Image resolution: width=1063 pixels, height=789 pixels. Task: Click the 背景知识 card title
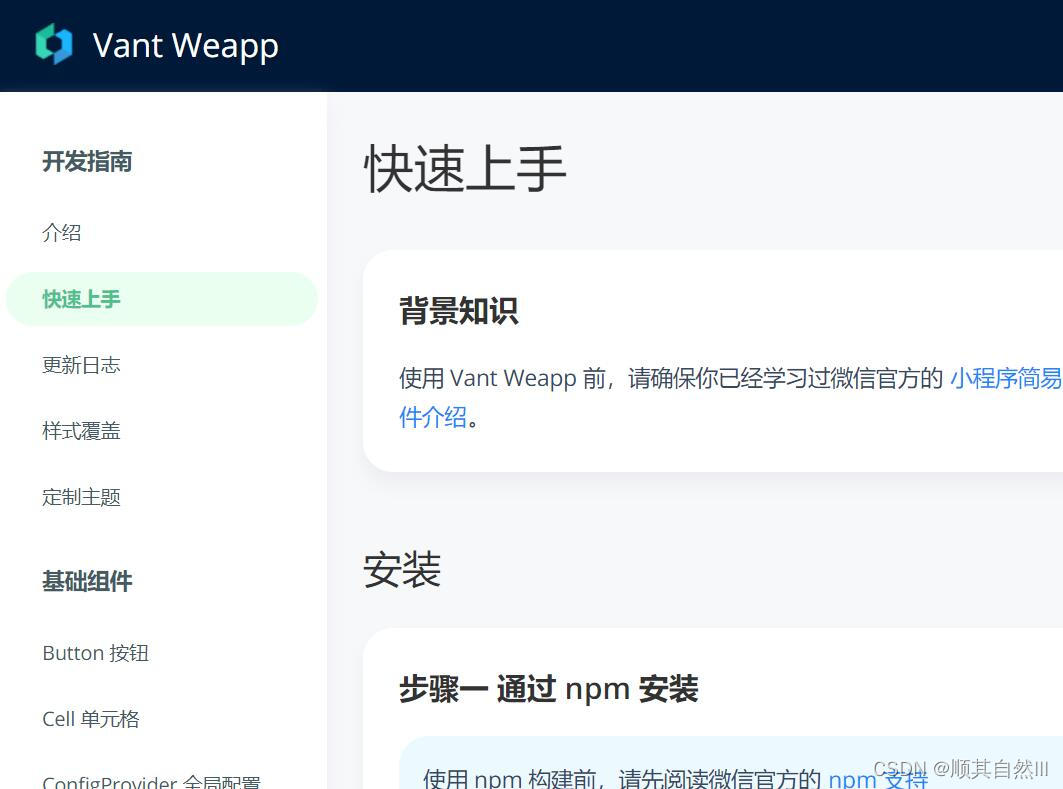click(458, 311)
